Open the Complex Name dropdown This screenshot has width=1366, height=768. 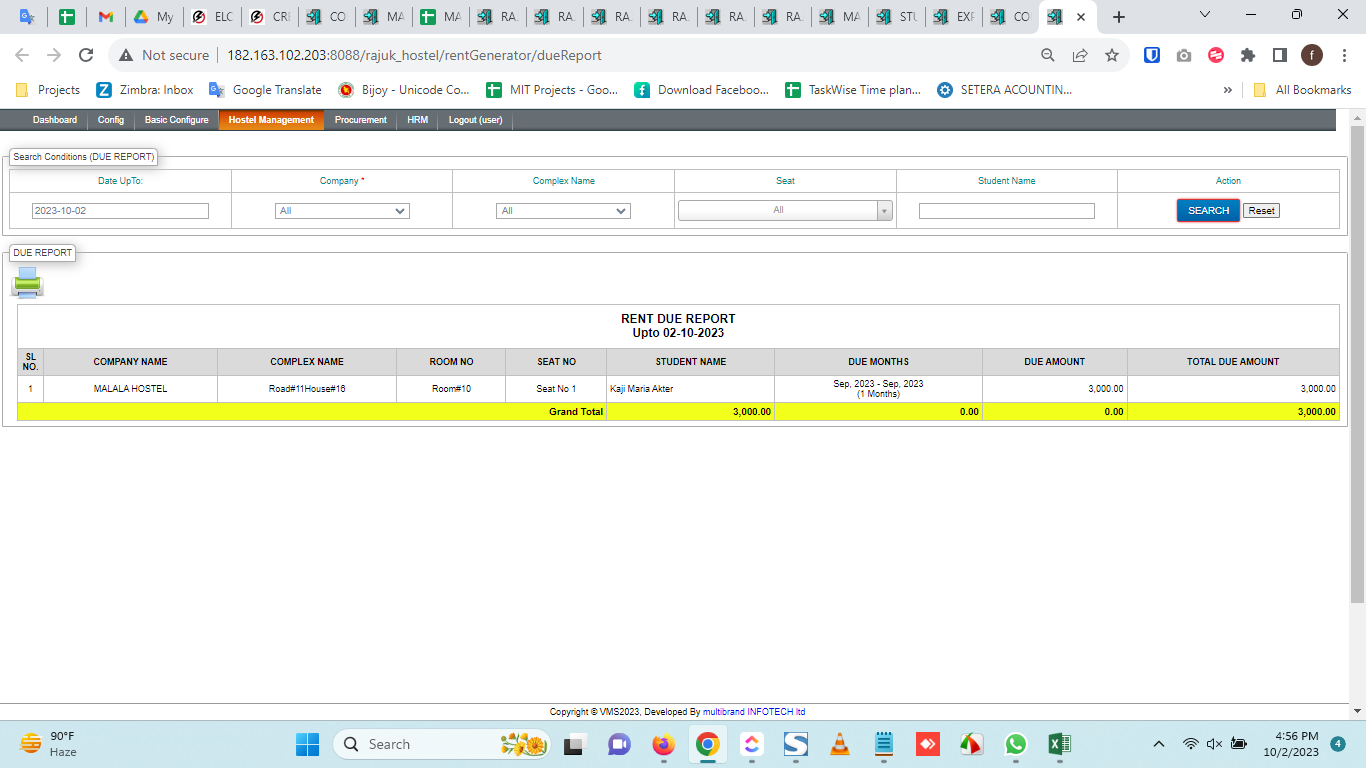(x=563, y=211)
